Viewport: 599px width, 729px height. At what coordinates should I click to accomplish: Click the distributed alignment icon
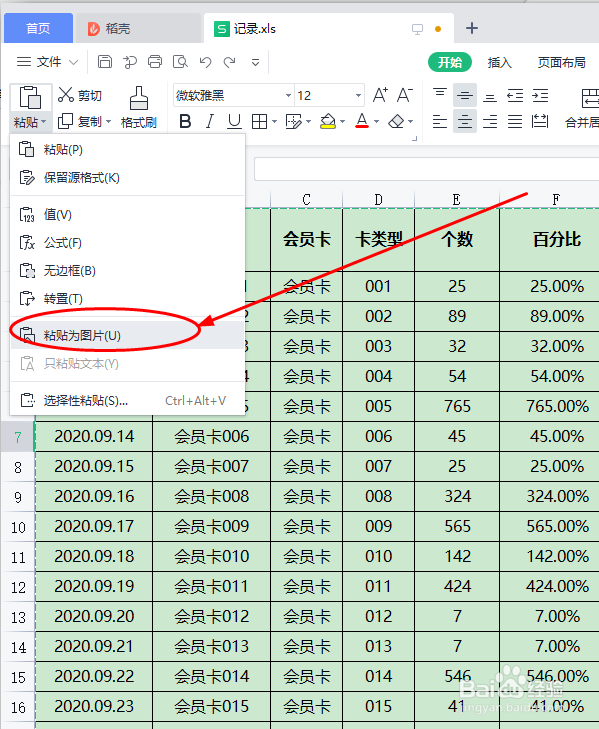pos(540,122)
